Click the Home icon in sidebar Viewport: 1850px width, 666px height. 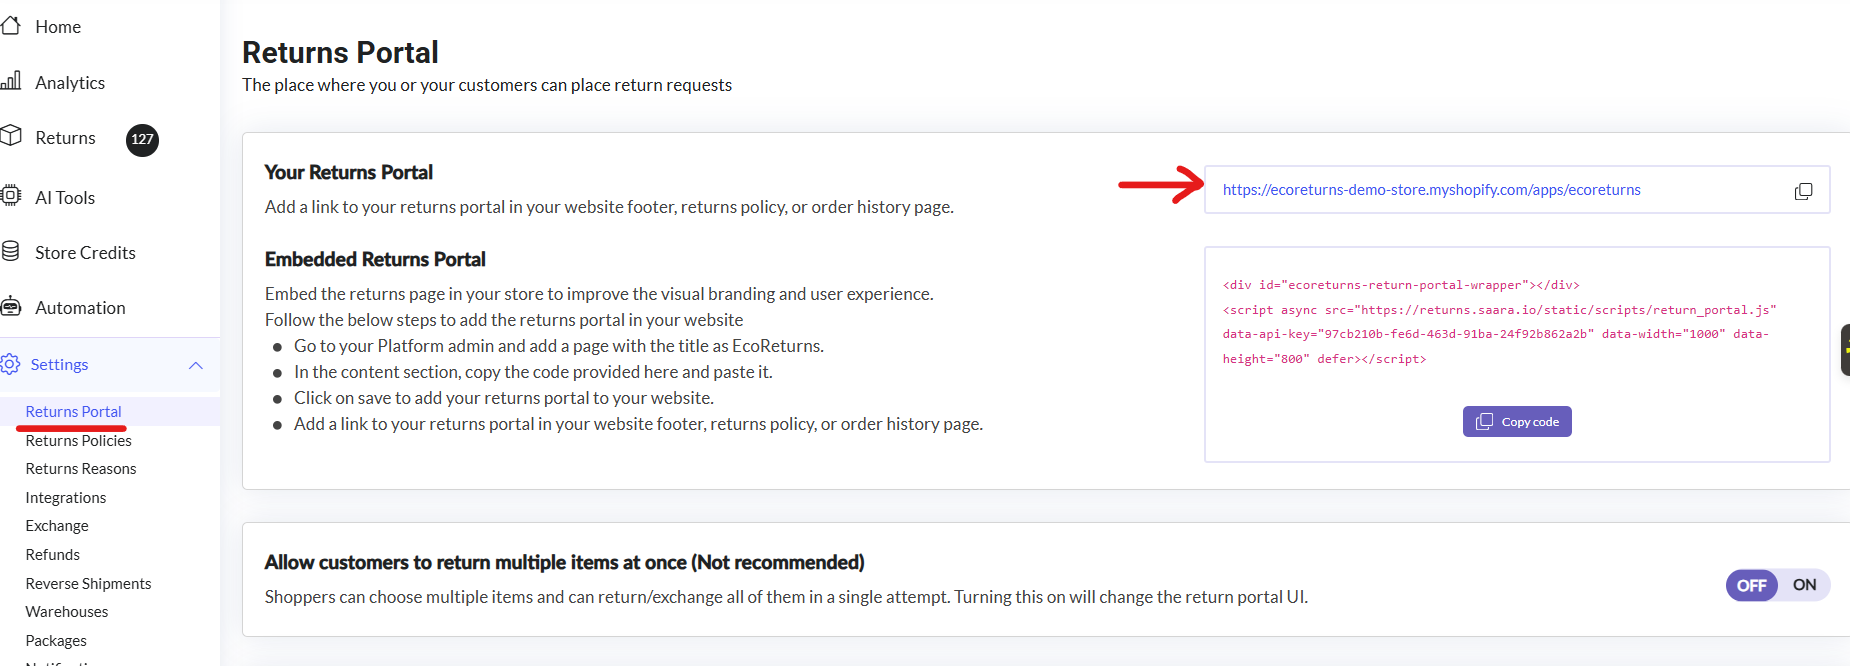click(x=11, y=26)
